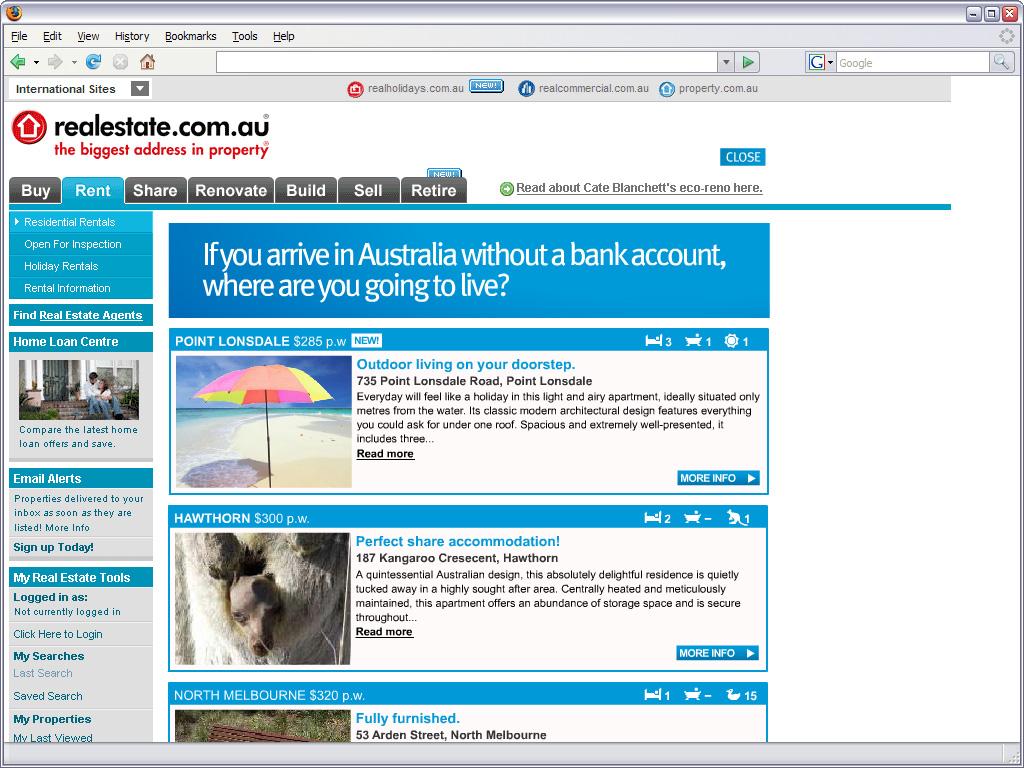Click the bedroom icon on Point Lonsdale listing

(654, 340)
